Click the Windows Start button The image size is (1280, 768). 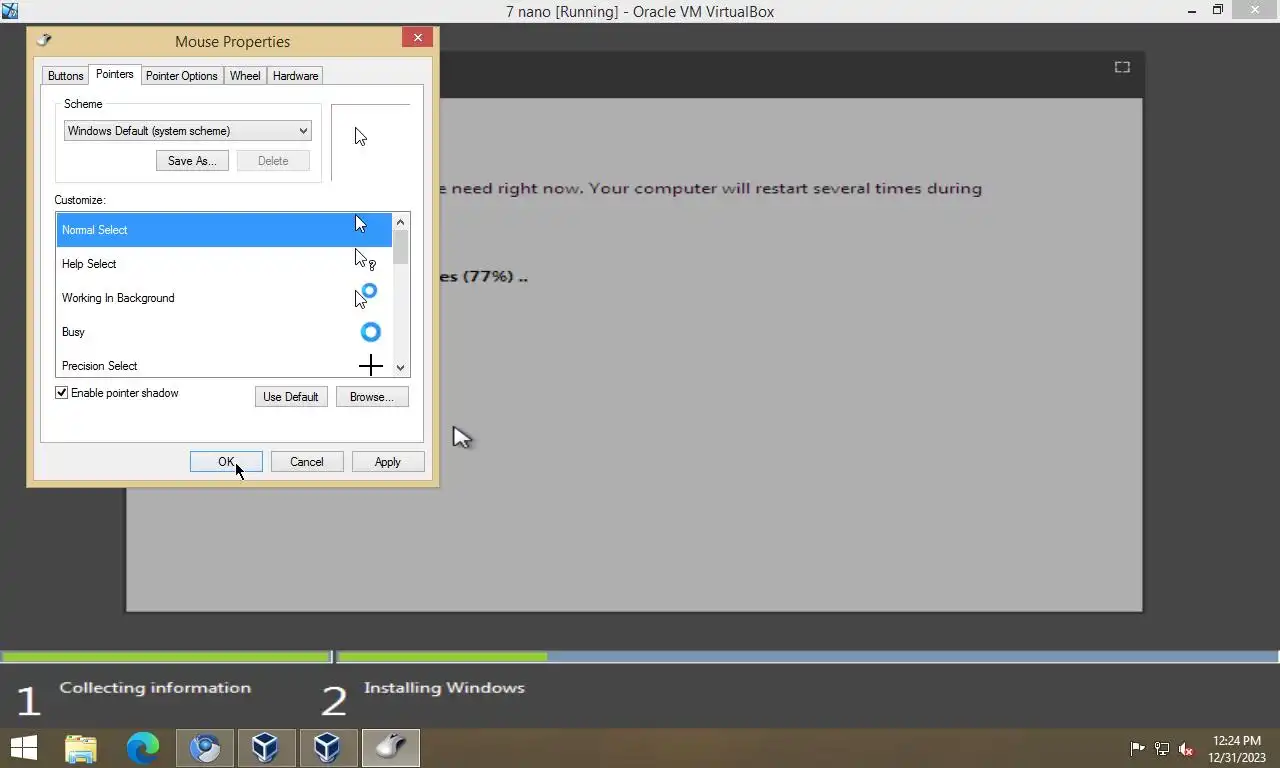23,747
